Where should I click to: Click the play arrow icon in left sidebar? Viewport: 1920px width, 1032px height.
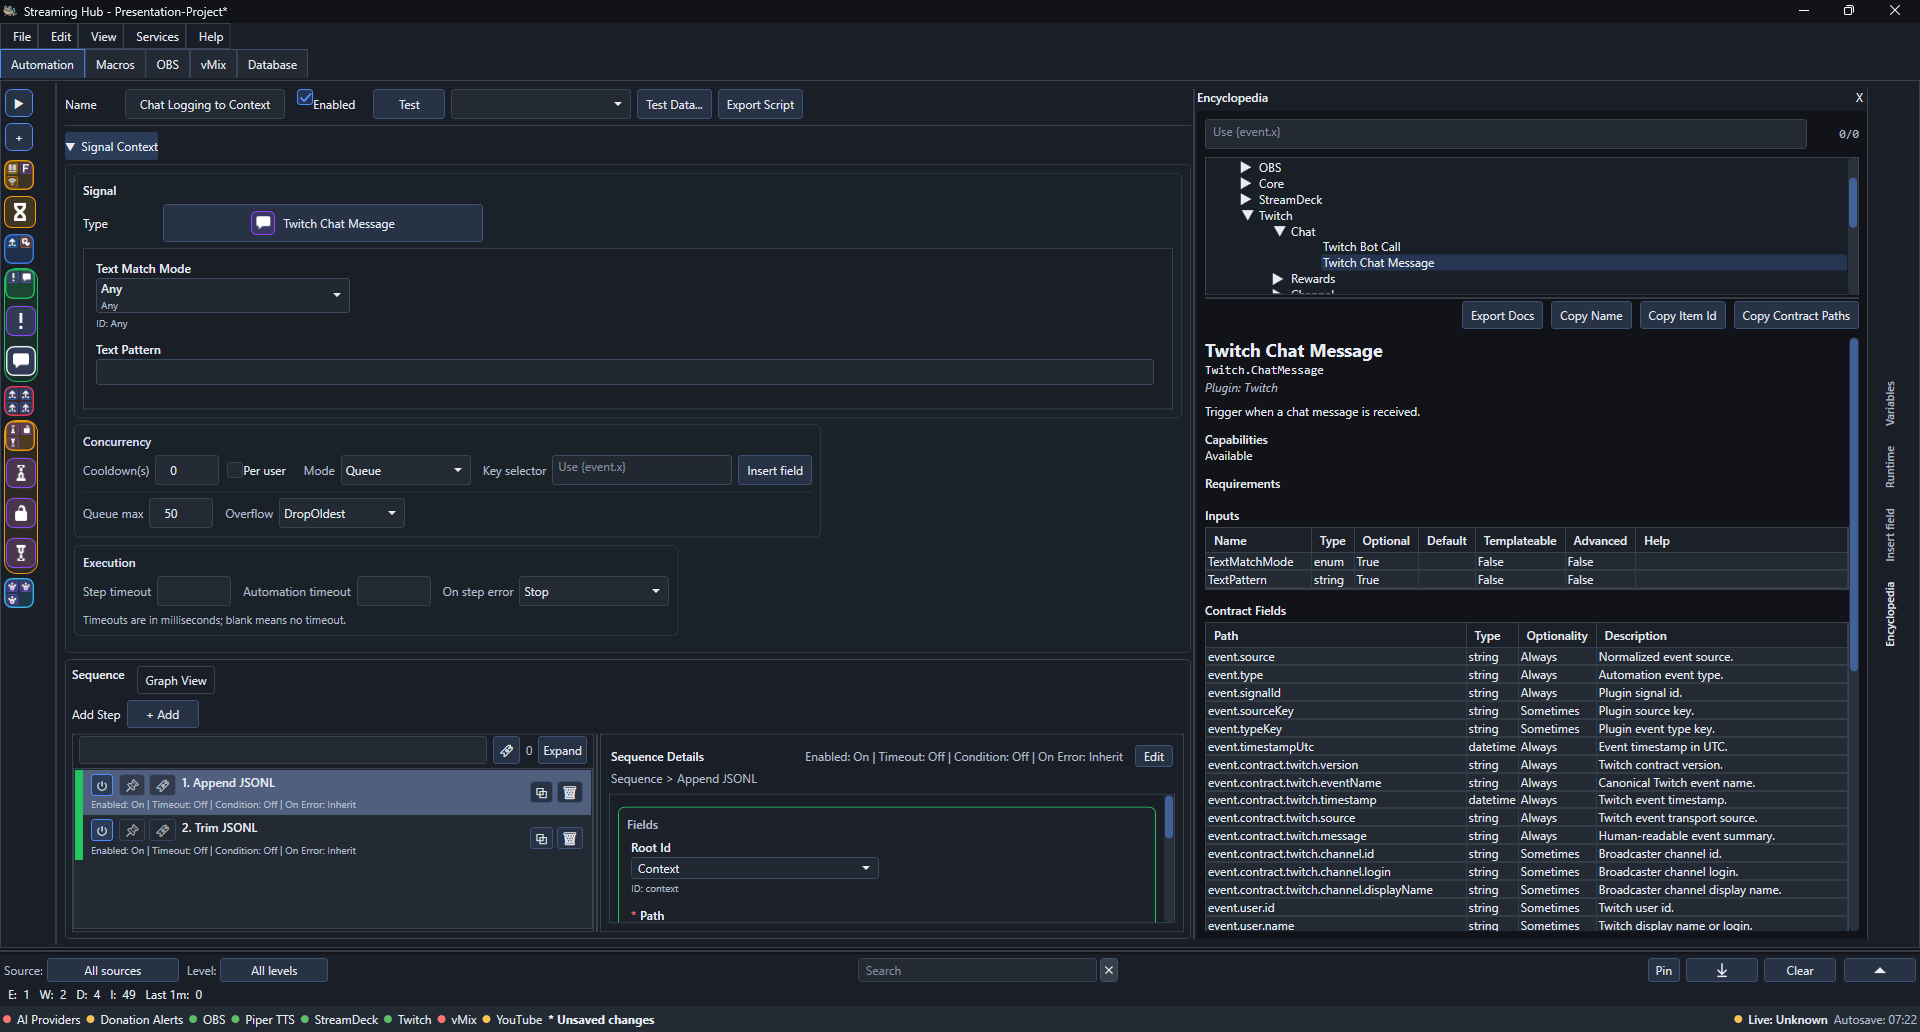(19, 103)
